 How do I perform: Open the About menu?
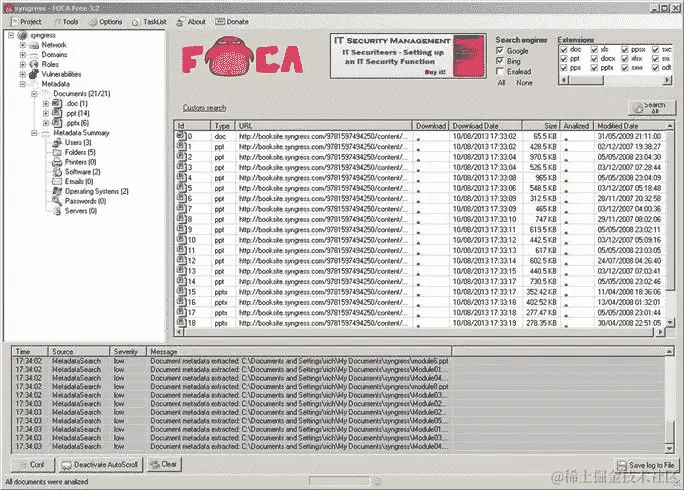[191, 22]
